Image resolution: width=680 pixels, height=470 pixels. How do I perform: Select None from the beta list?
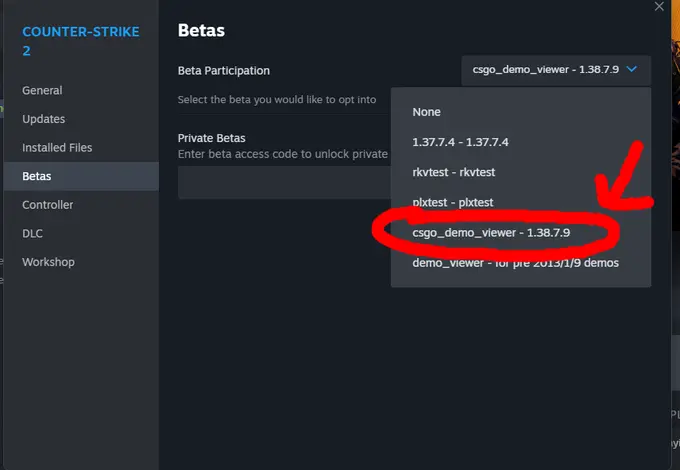click(426, 112)
